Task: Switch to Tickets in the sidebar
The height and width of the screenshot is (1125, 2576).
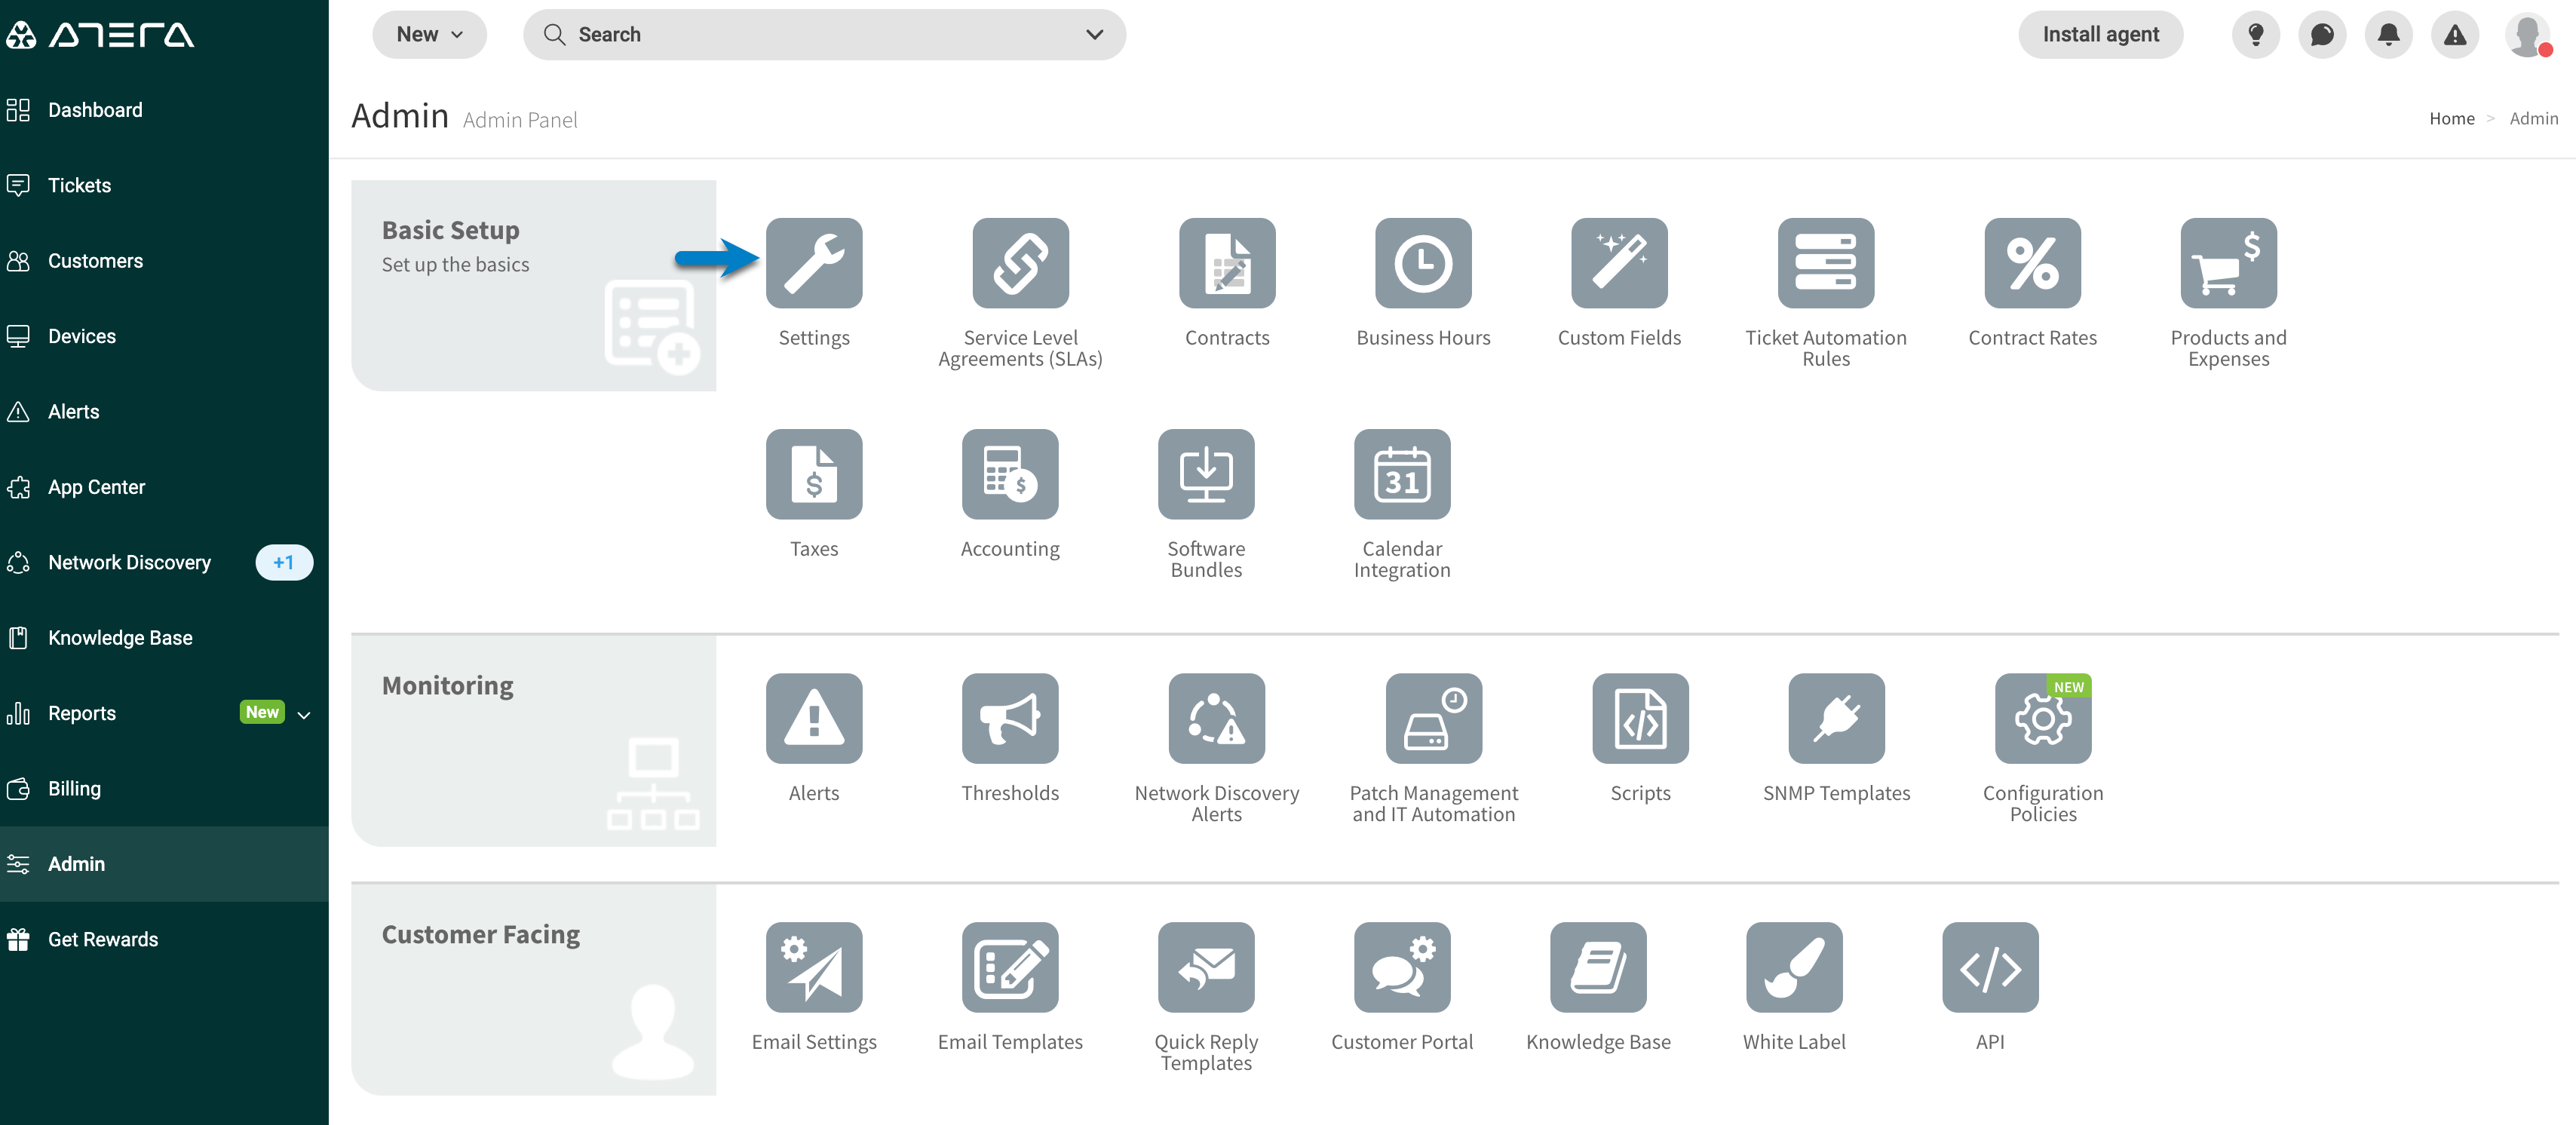Action: 80,185
